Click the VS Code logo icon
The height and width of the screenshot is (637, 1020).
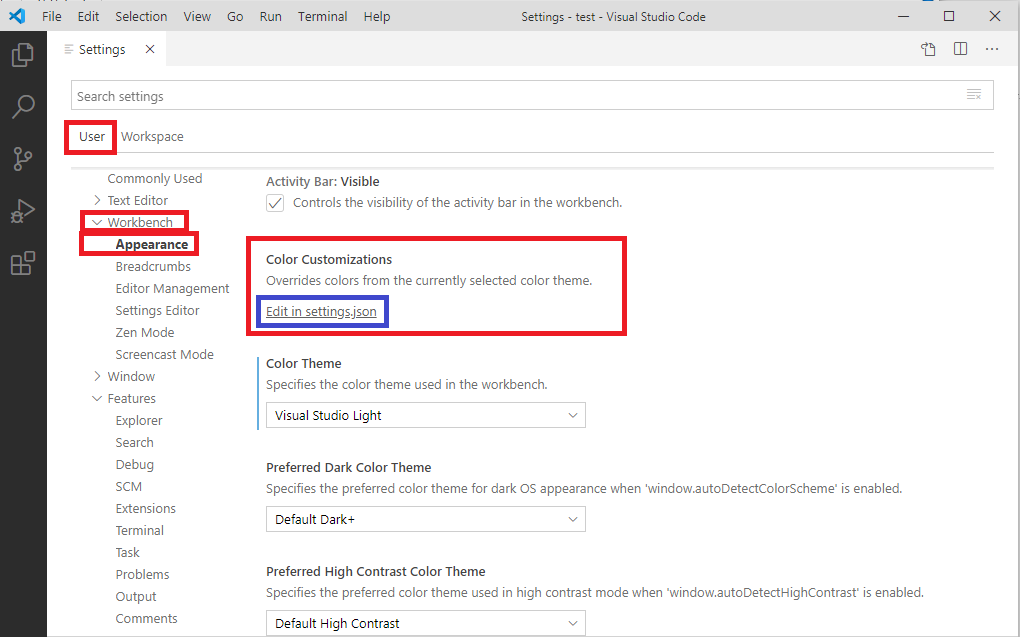(x=18, y=16)
